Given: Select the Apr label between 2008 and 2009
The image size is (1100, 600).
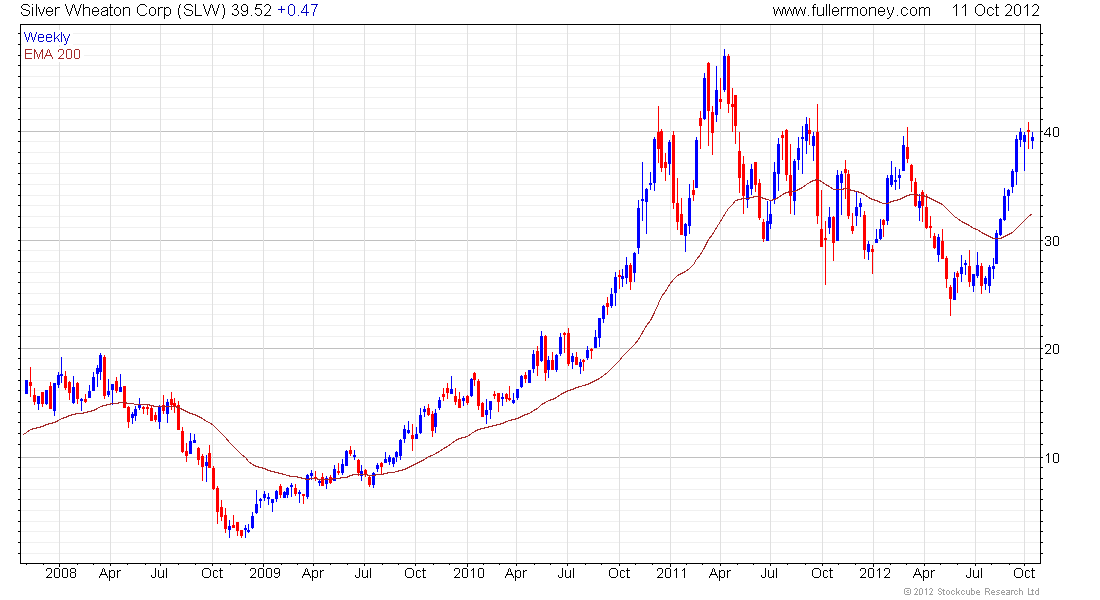Looking at the screenshot, I should (110, 573).
